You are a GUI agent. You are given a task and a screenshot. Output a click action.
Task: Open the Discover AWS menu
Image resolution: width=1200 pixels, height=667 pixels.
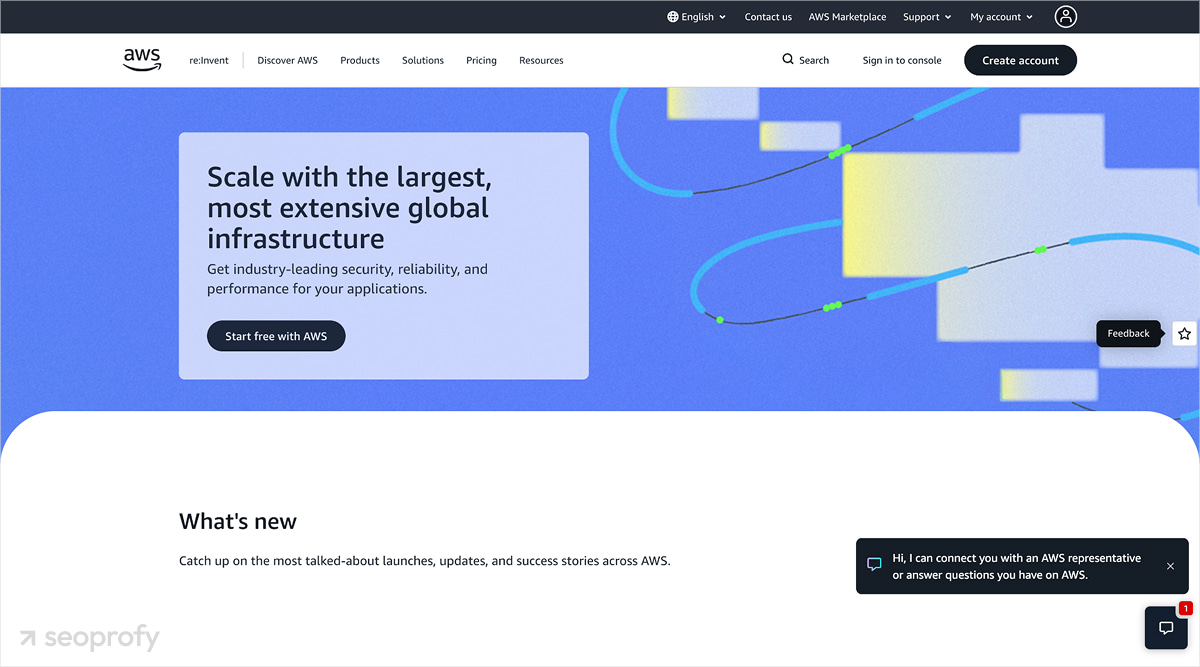click(x=287, y=60)
